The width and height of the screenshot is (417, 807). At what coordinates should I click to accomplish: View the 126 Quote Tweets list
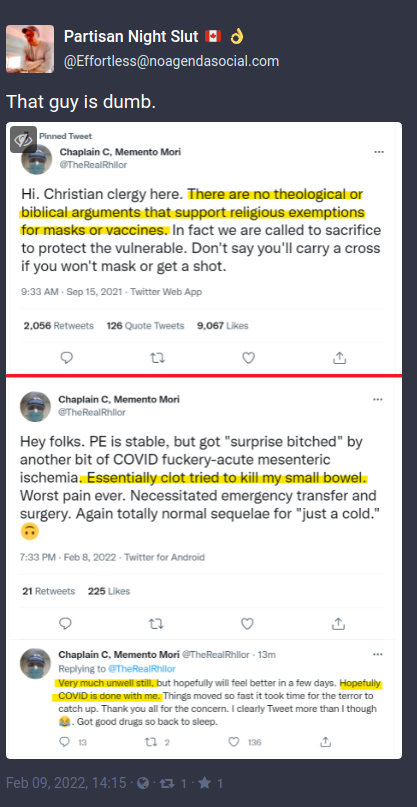pos(145,326)
